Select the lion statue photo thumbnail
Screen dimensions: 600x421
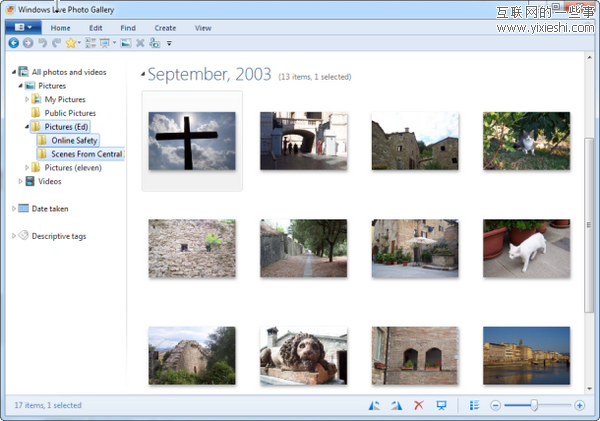[x=303, y=355]
